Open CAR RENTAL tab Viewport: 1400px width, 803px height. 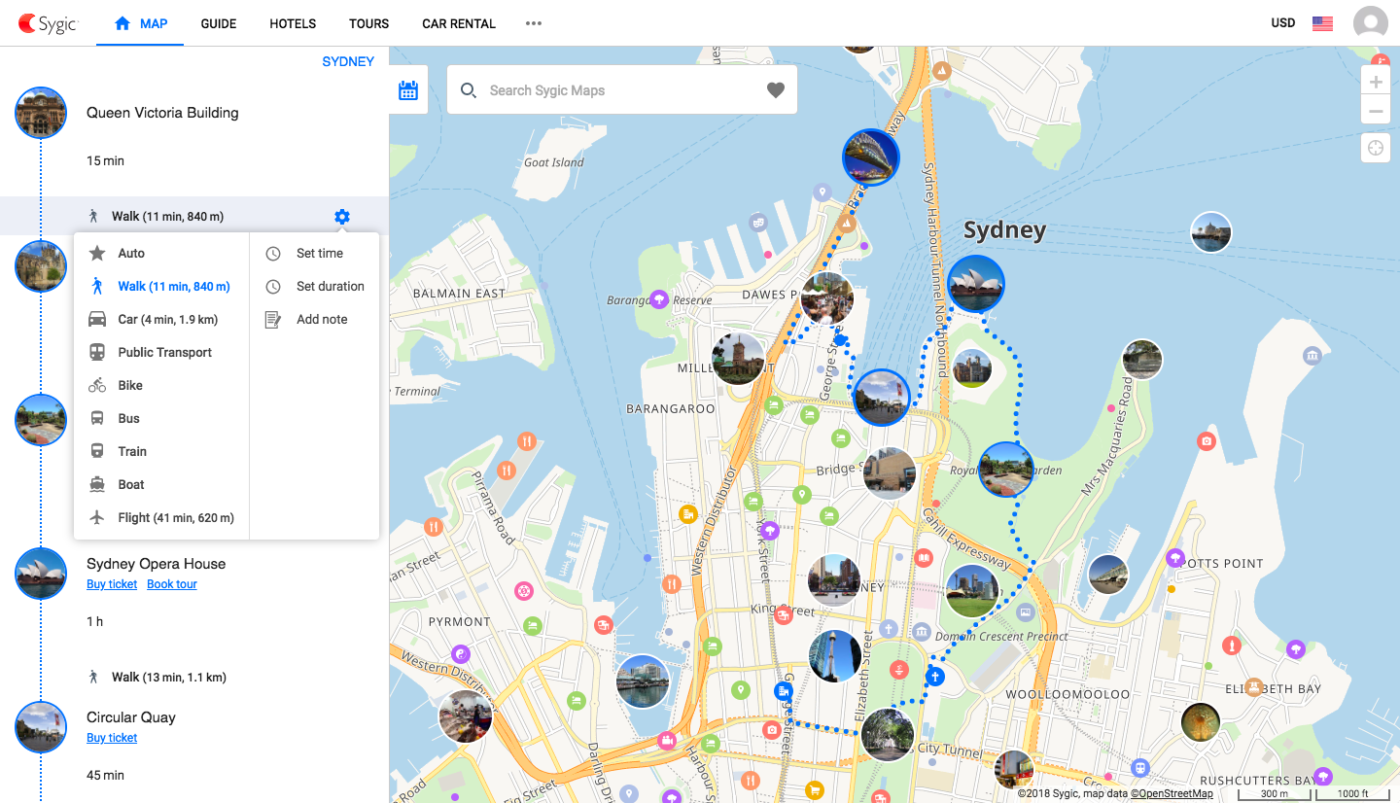[x=459, y=23]
